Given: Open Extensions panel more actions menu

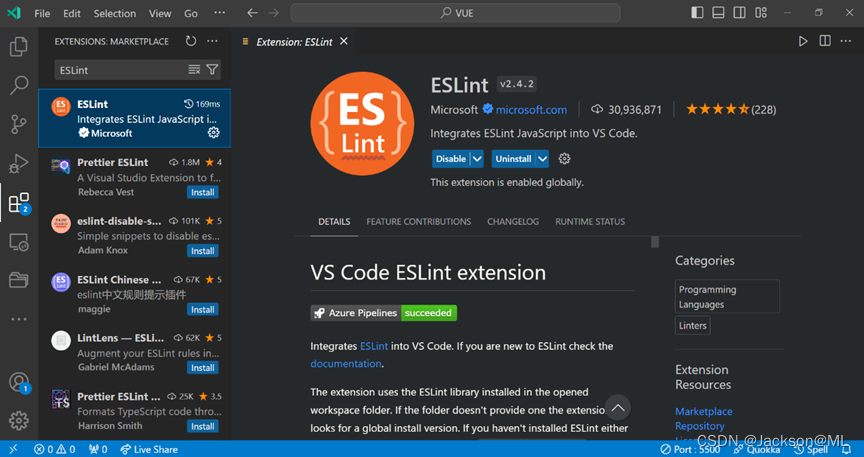Looking at the screenshot, I should click(x=212, y=41).
